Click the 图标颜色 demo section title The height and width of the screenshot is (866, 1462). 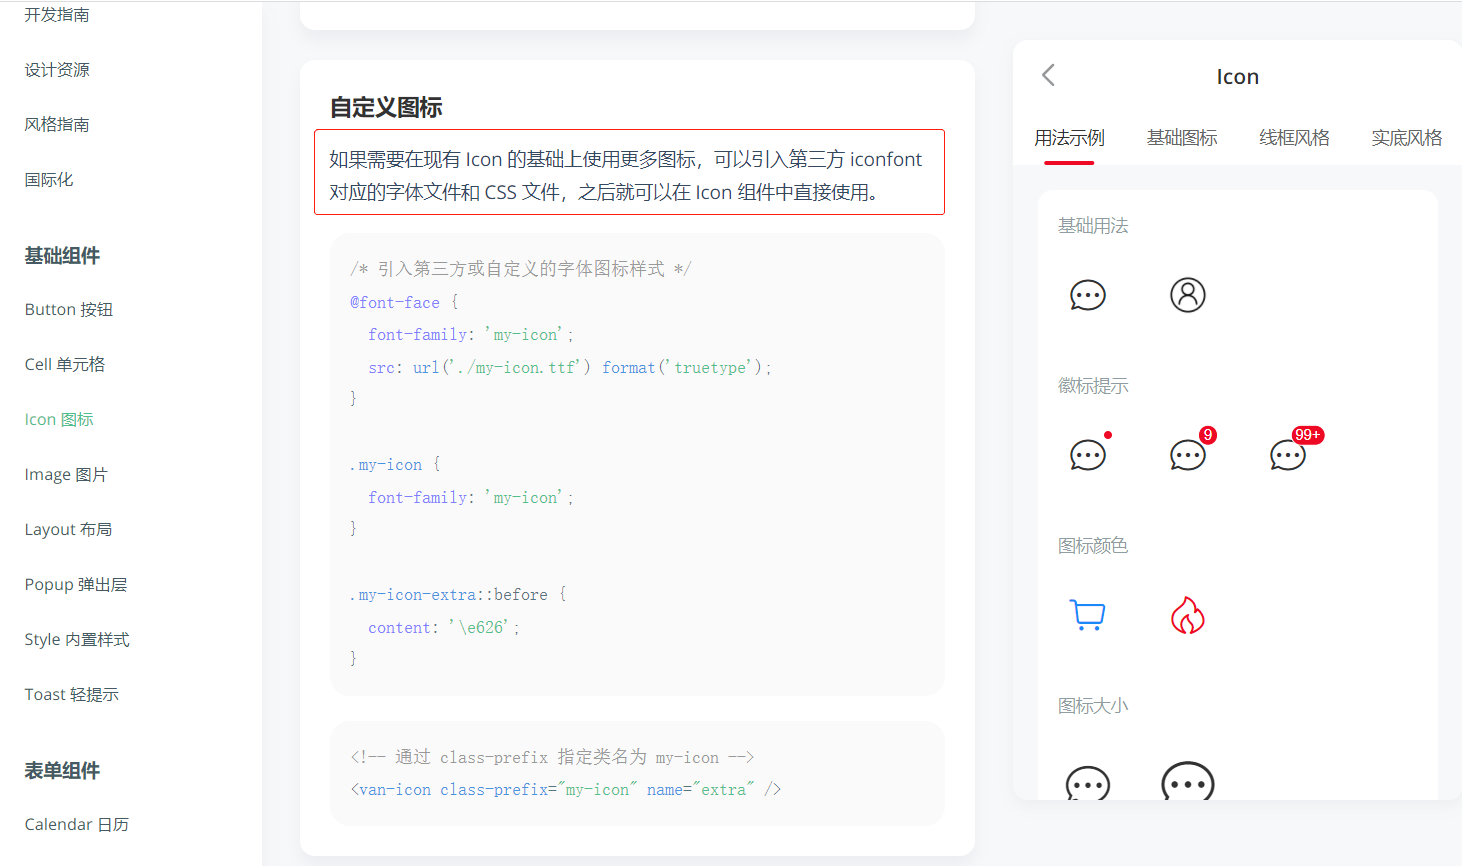(x=1093, y=546)
